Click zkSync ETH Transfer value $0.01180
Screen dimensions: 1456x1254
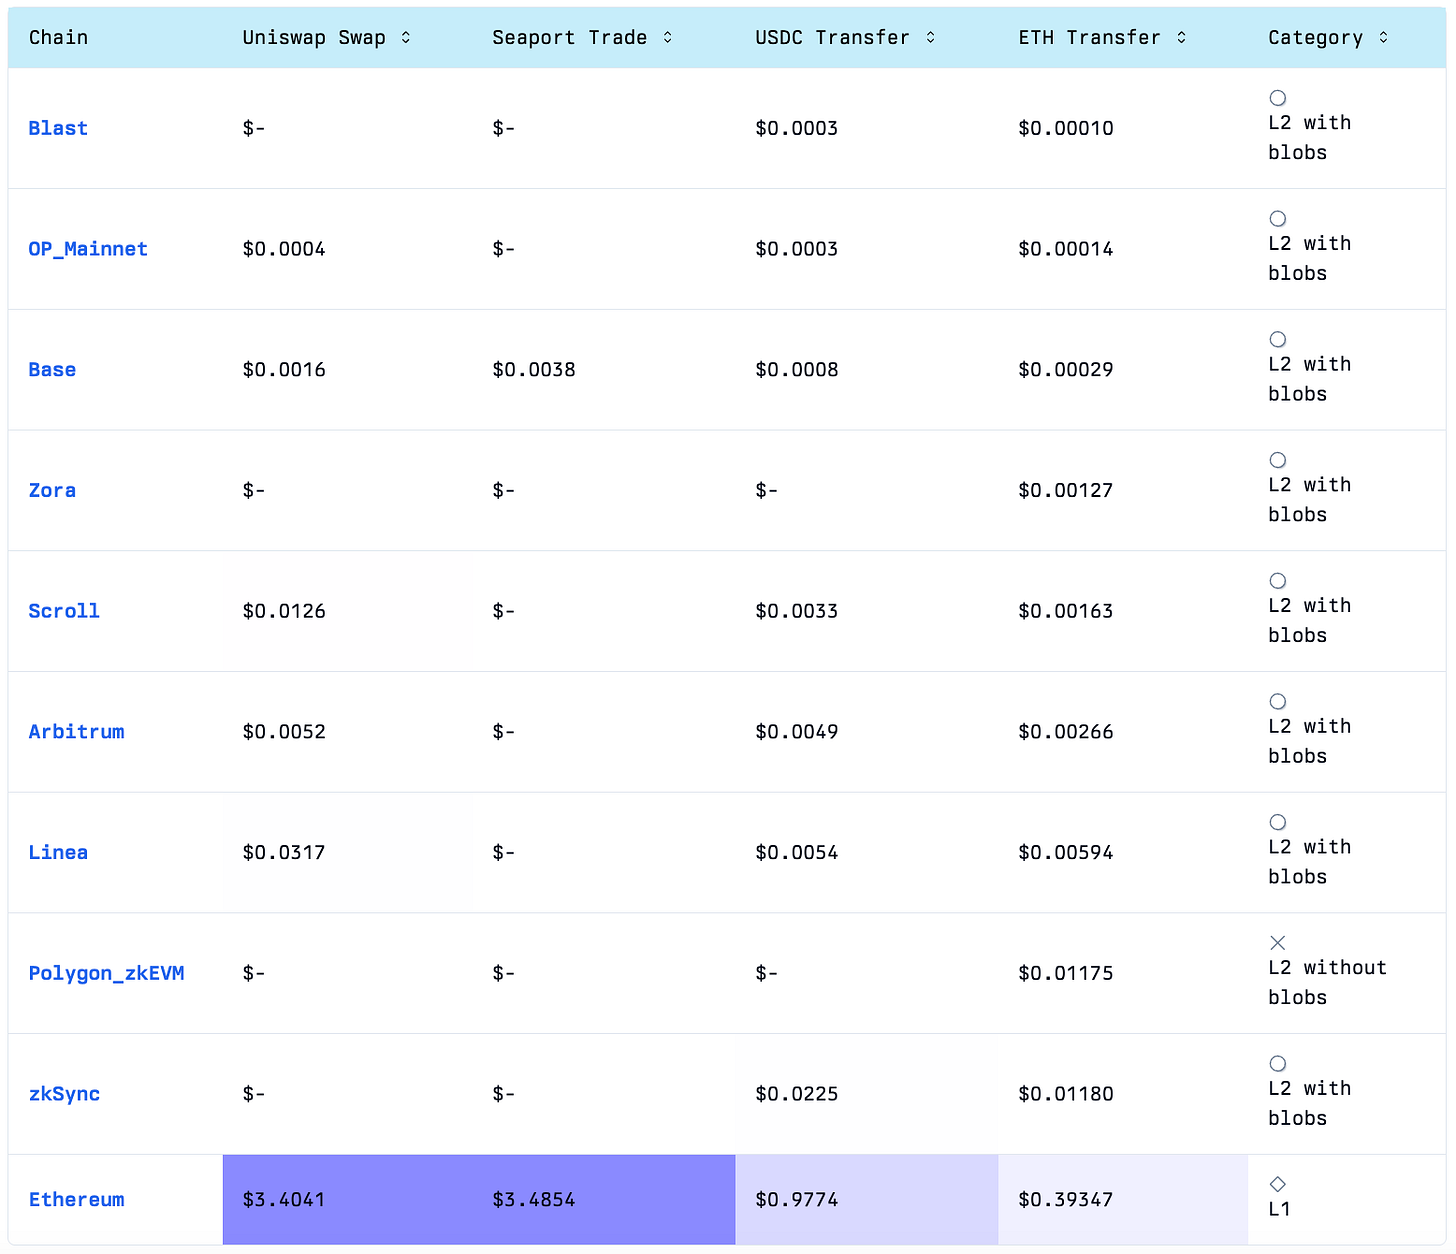pos(1066,1094)
